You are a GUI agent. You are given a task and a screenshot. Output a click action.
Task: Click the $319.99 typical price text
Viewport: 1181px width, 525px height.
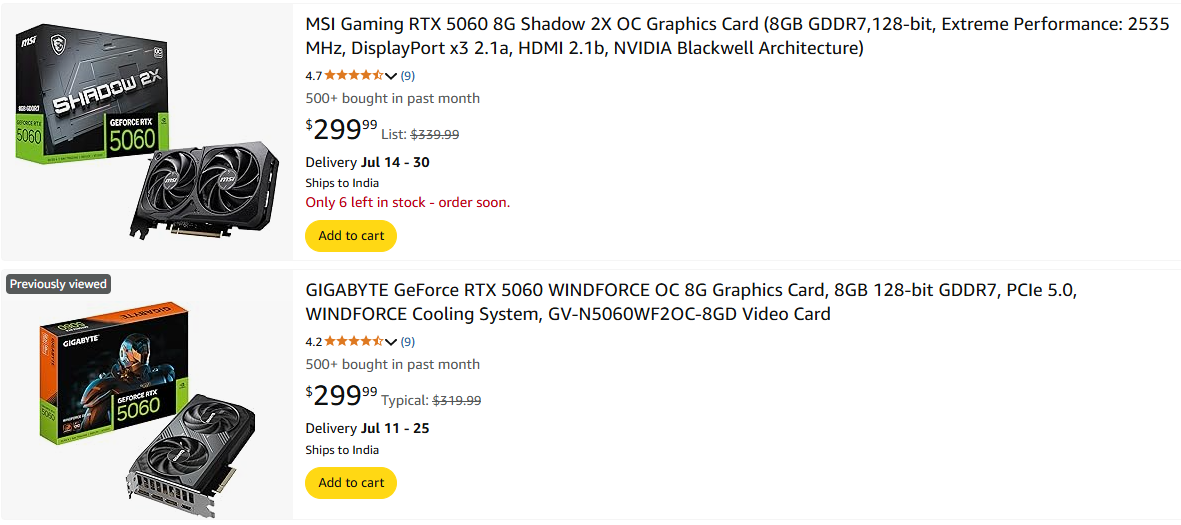coord(456,400)
